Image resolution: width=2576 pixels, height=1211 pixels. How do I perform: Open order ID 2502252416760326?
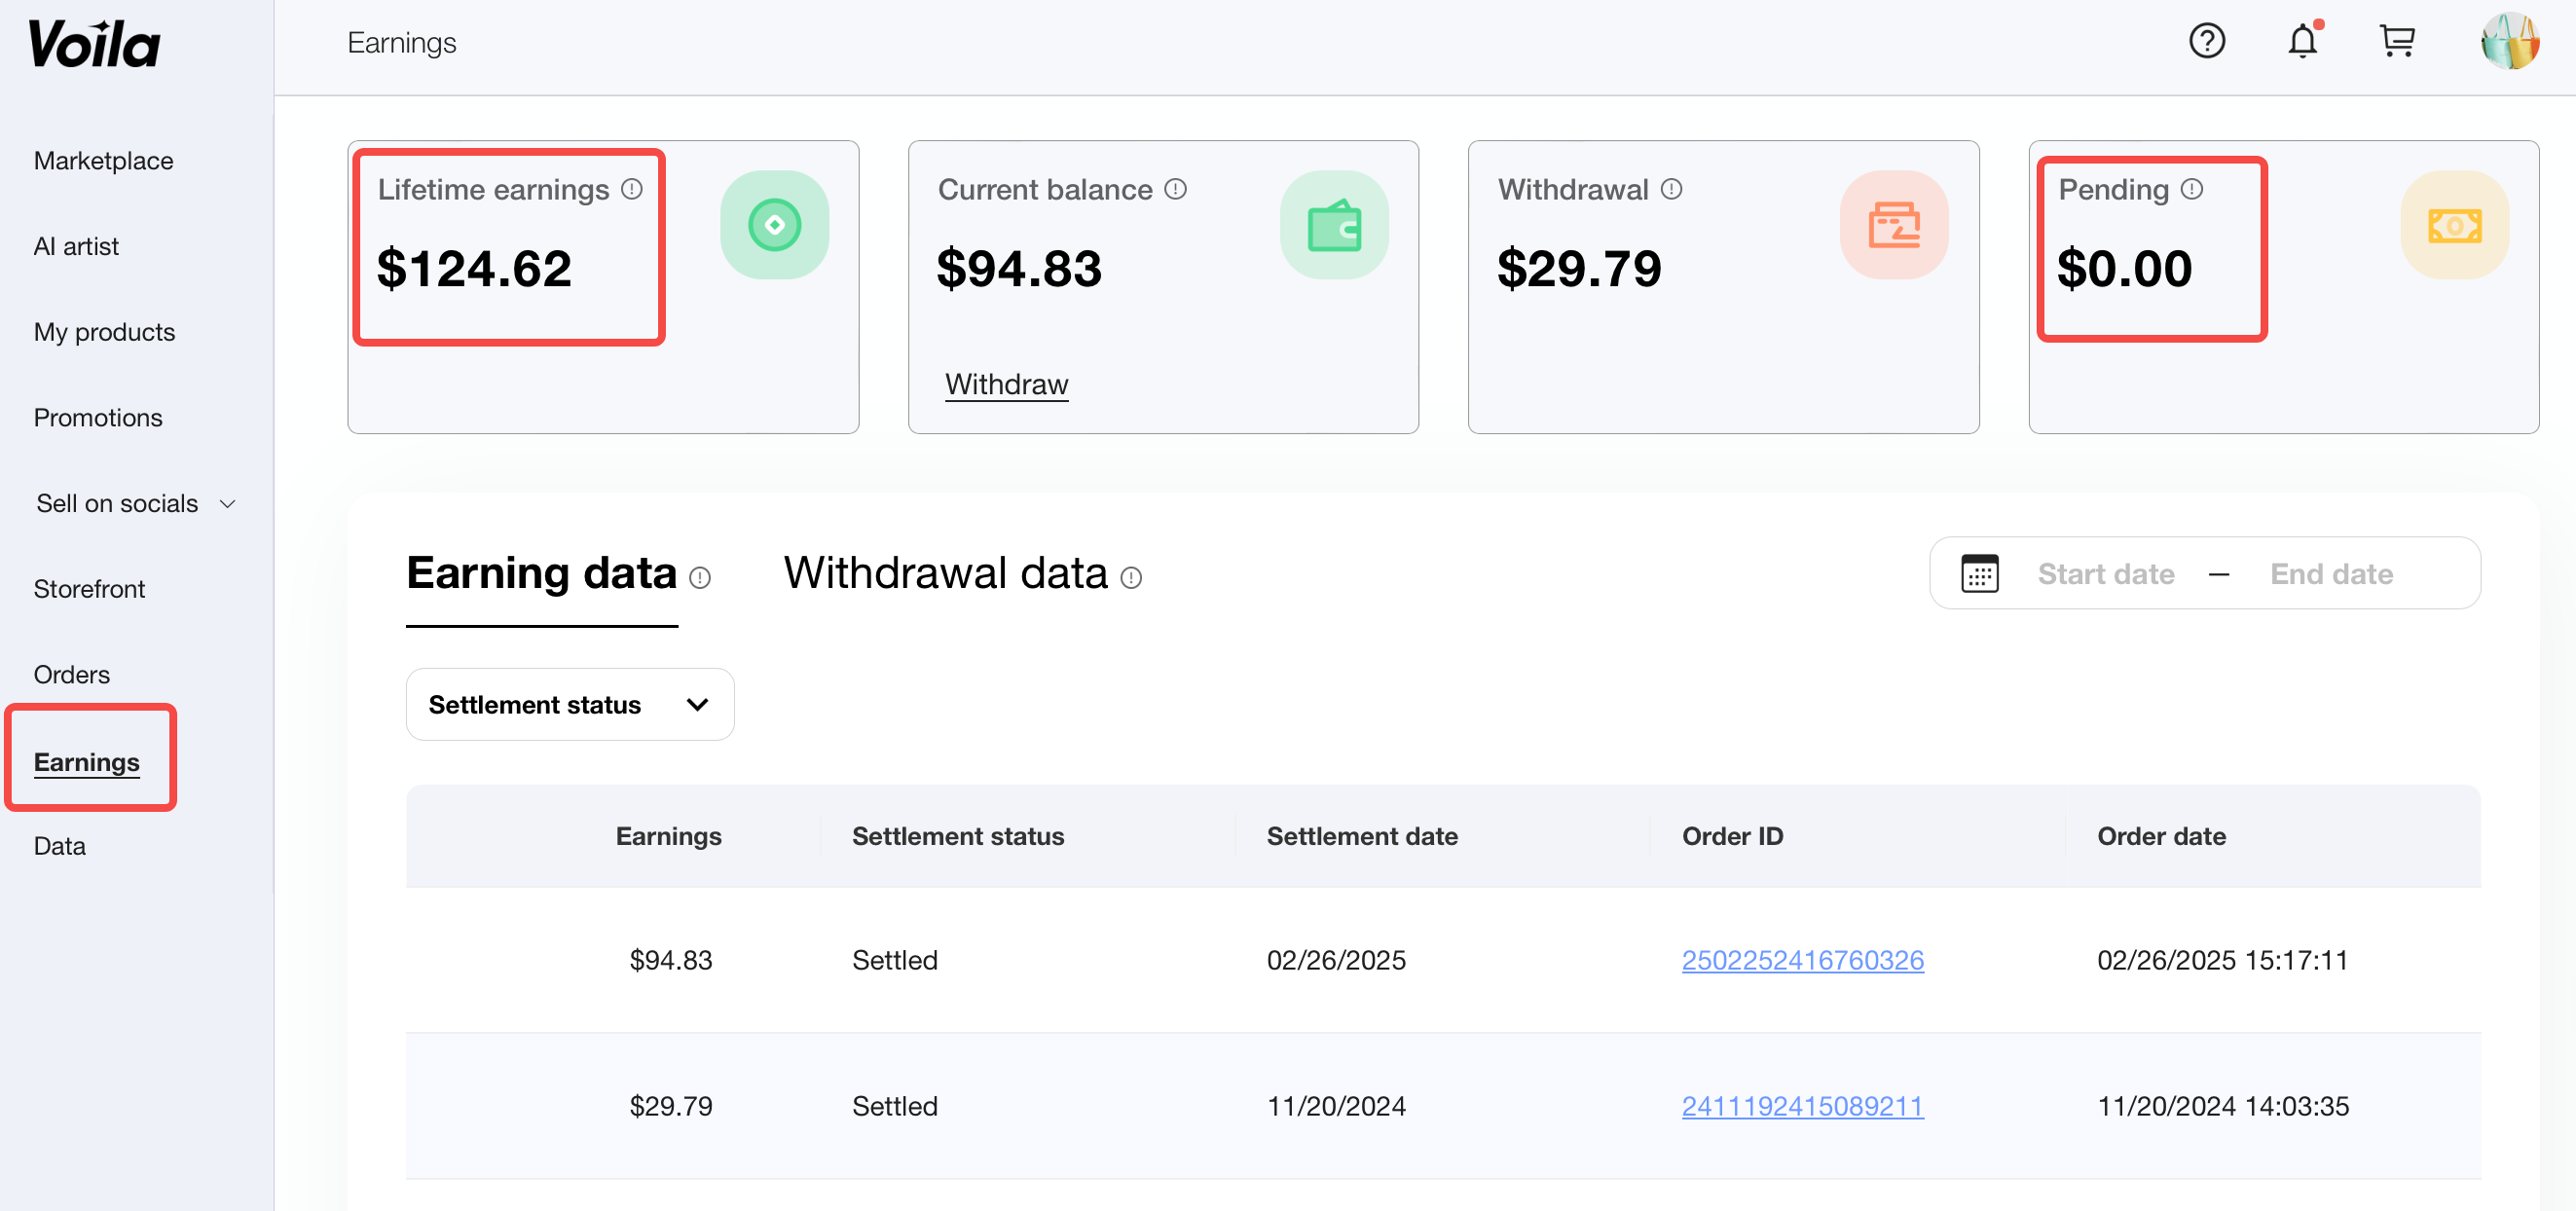tap(1802, 960)
